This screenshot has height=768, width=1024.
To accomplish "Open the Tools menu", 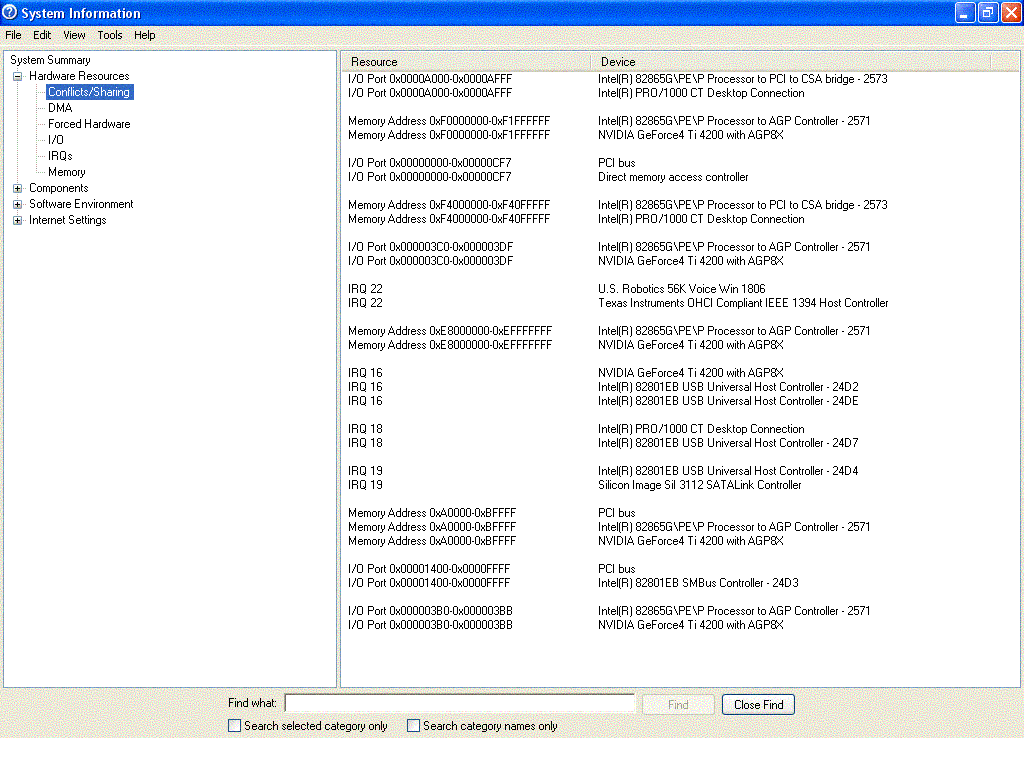I will point(110,35).
